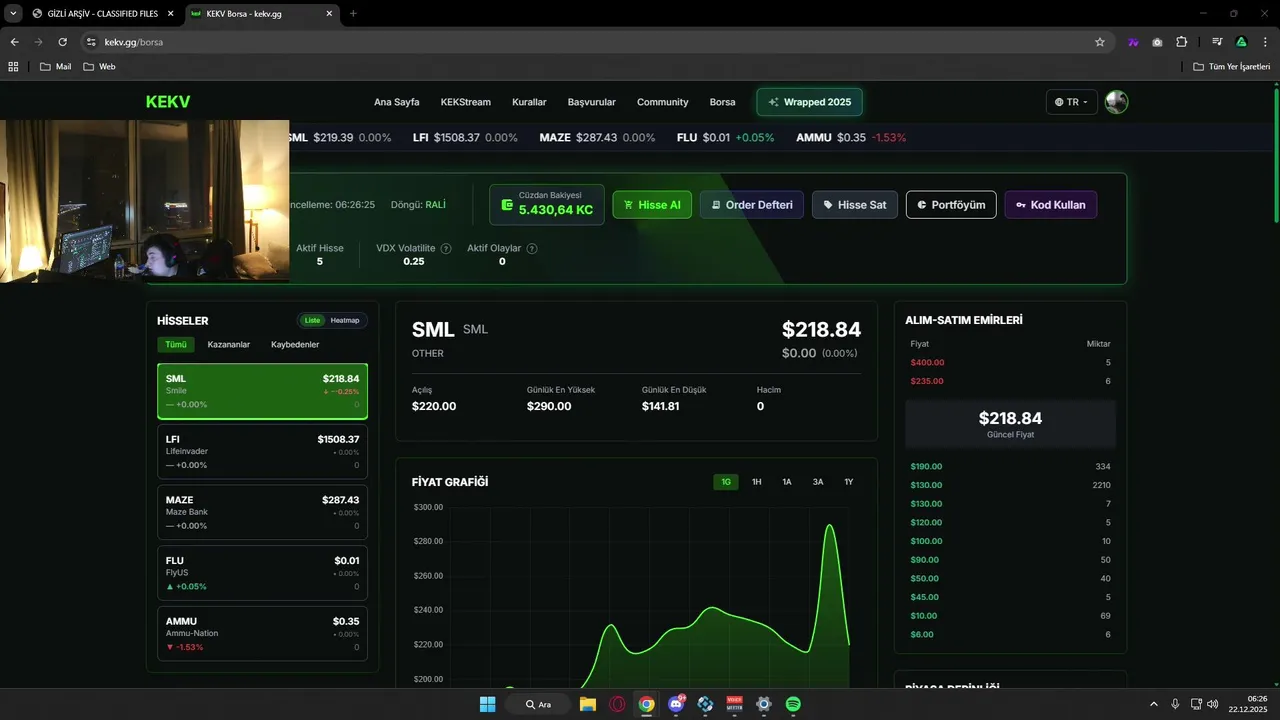Click the purple 7TV extension icon
Viewport: 1280px width, 720px height.
click(x=1133, y=42)
